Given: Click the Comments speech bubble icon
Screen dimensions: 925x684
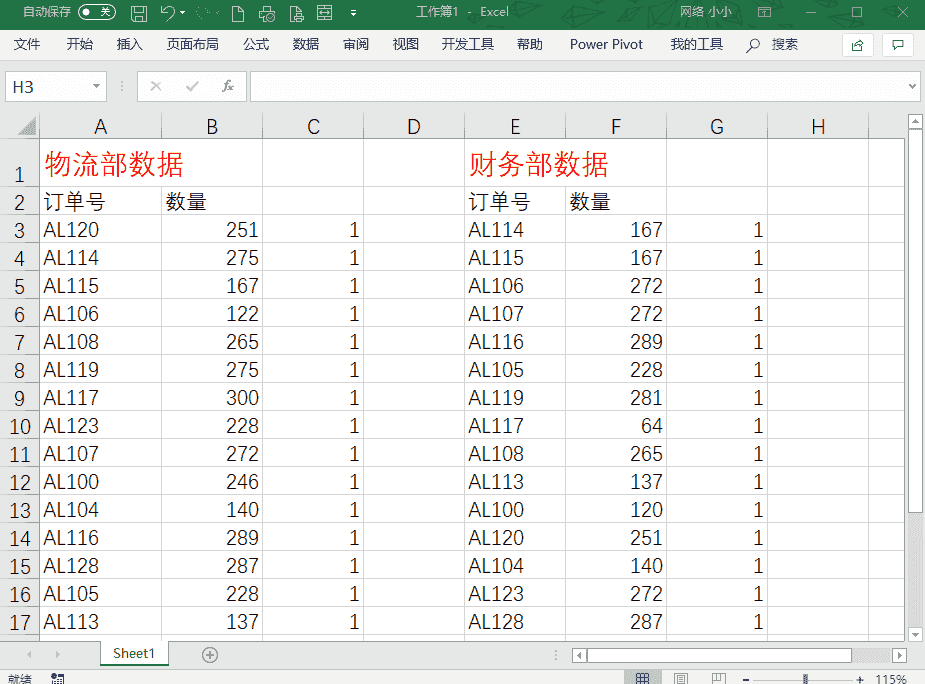Looking at the screenshot, I should pos(898,45).
